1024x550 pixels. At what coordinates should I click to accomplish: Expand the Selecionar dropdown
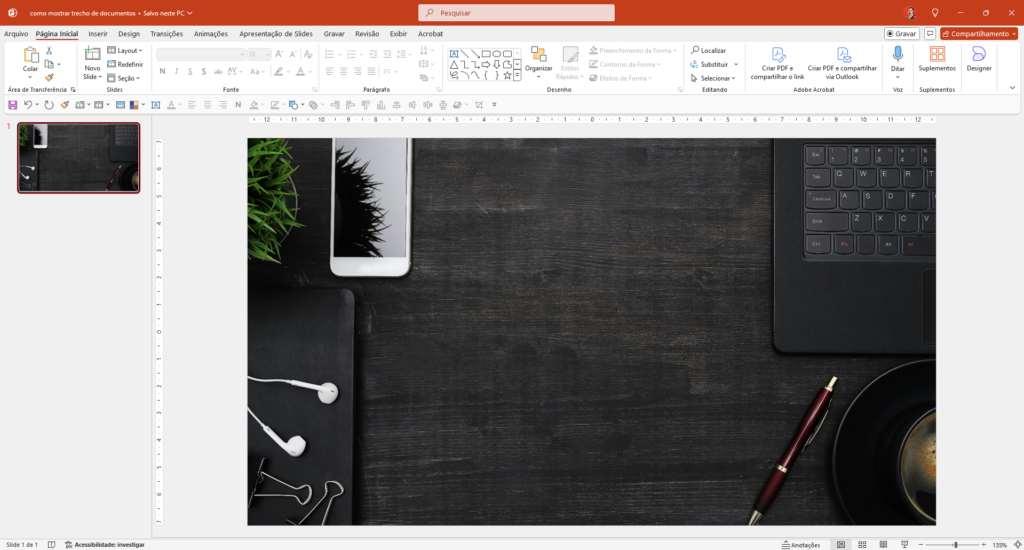coord(714,78)
